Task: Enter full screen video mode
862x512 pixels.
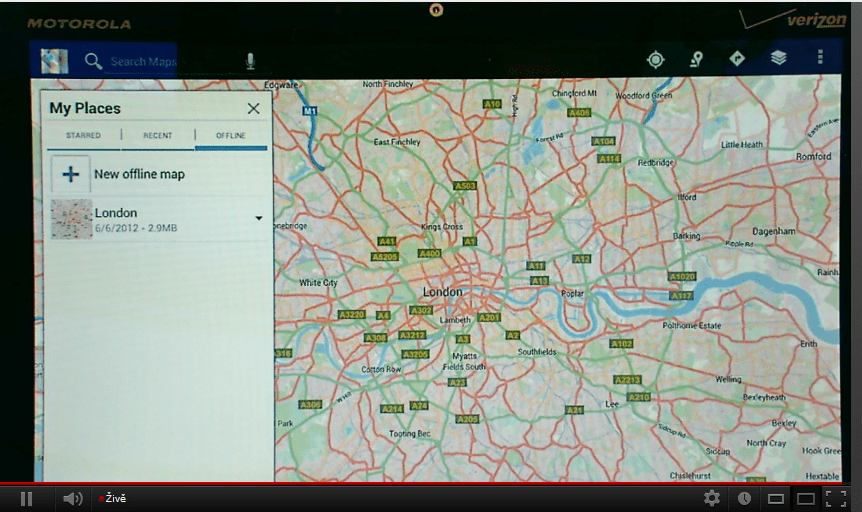Action: (836, 498)
